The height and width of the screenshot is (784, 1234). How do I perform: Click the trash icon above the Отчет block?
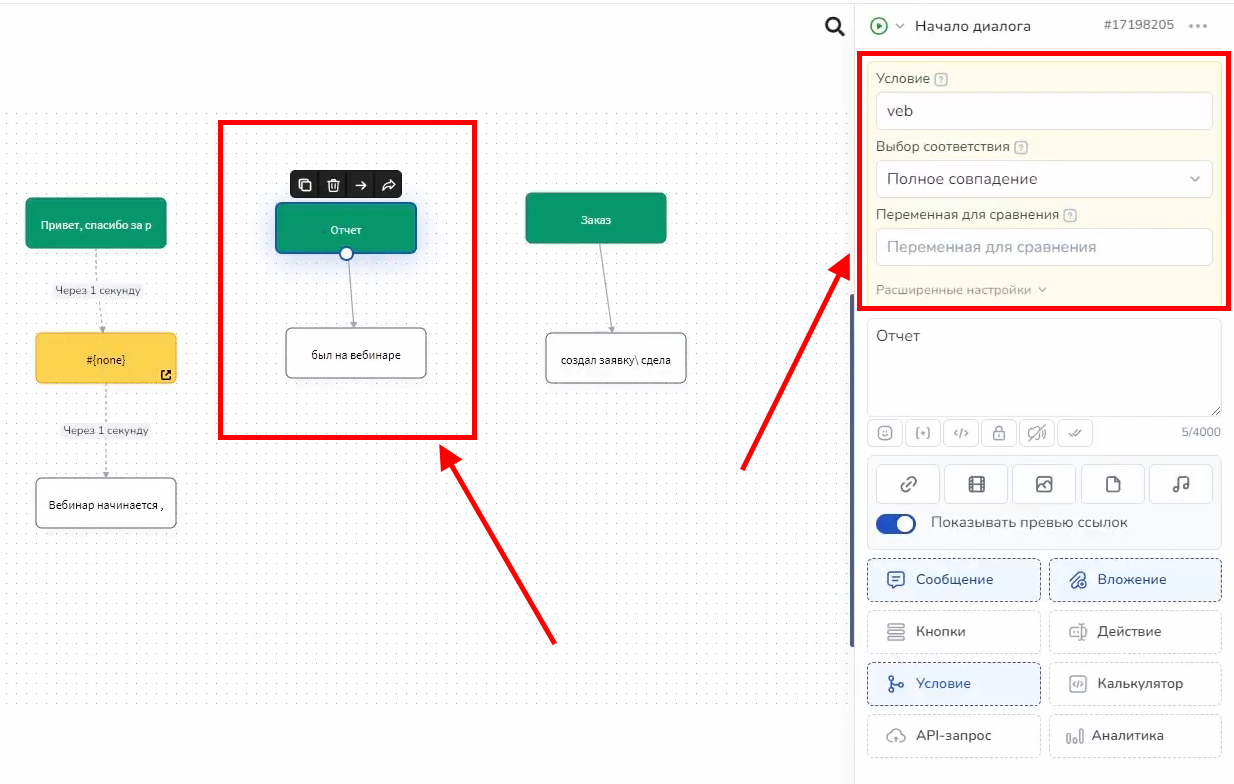click(333, 185)
